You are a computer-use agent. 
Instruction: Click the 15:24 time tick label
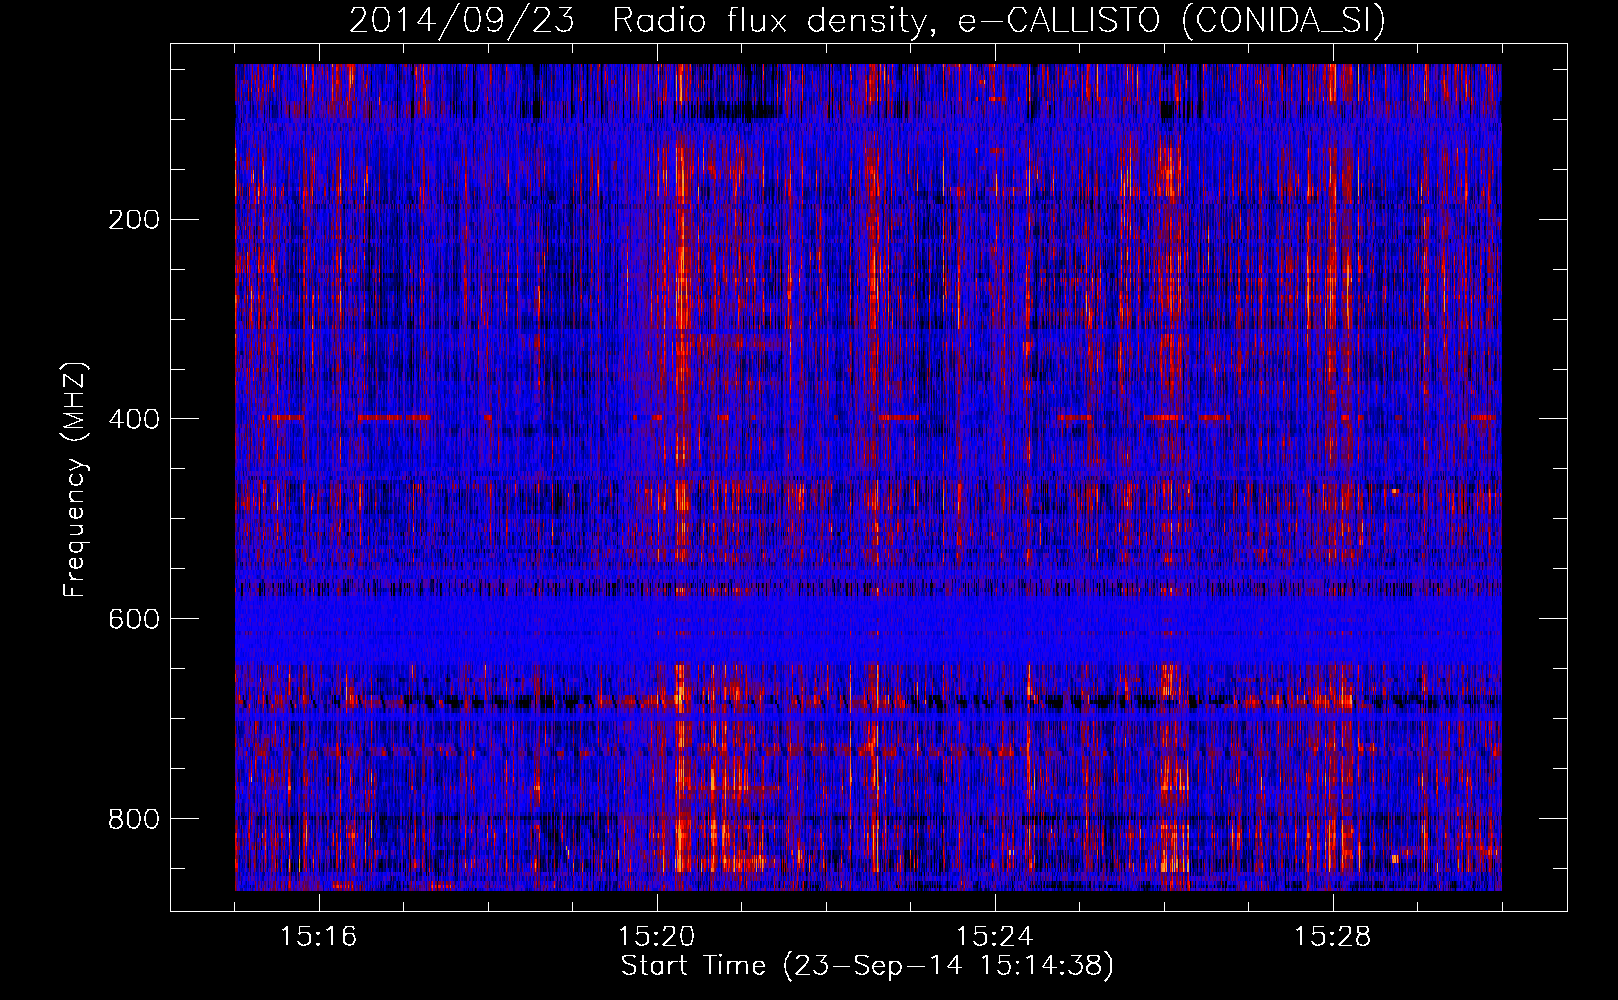[995, 937]
